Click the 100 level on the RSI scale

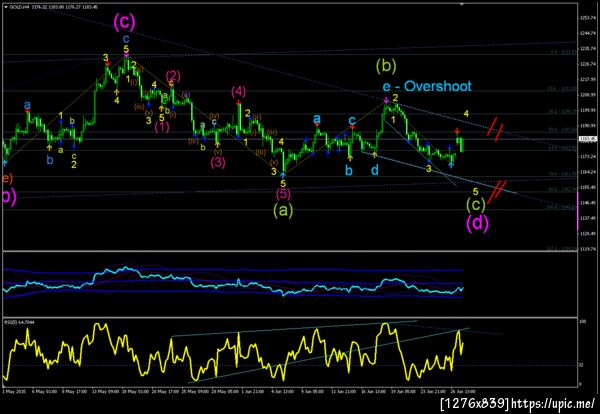(x=582, y=323)
